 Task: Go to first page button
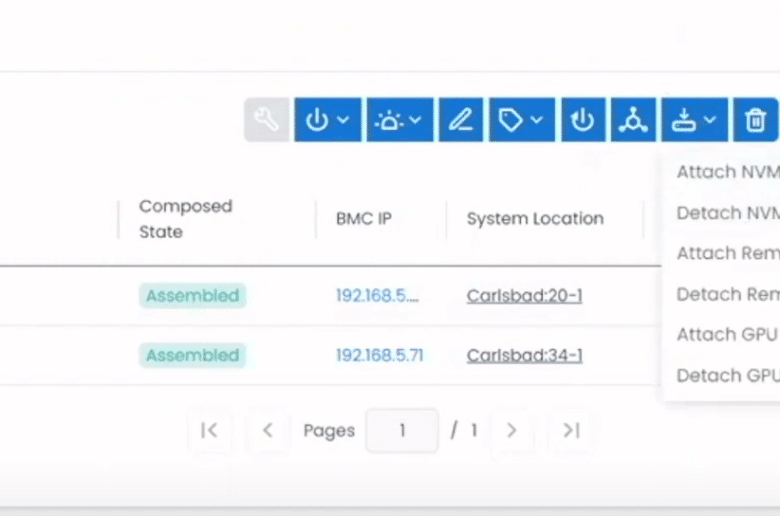pyautogui.click(x=209, y=430)
